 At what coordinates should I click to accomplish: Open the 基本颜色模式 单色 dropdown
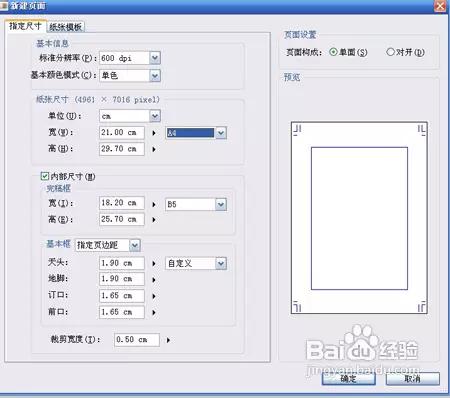155,75
